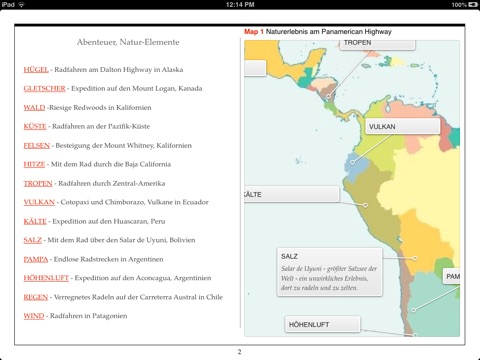The width and height of the screenshot is (480, 360).
Task: Click 'Expedition auf den Mount Logan, Kanada' text
Action: (137, 88)
